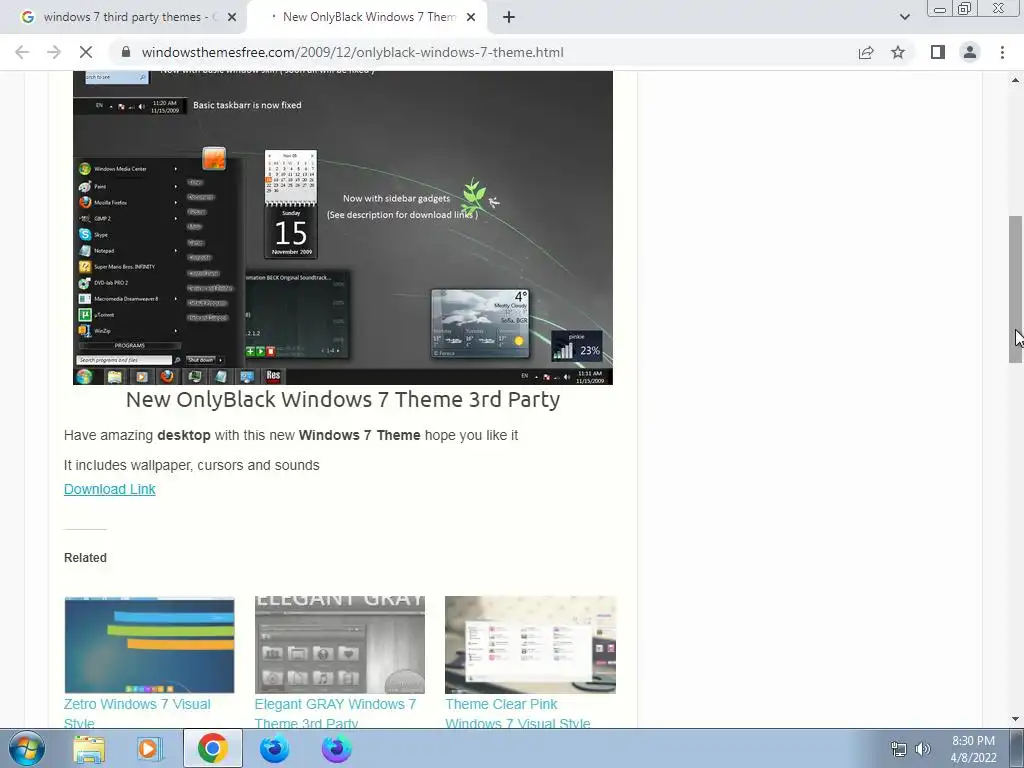
Task: Click the Related section label
Action: tap(85, 558)
